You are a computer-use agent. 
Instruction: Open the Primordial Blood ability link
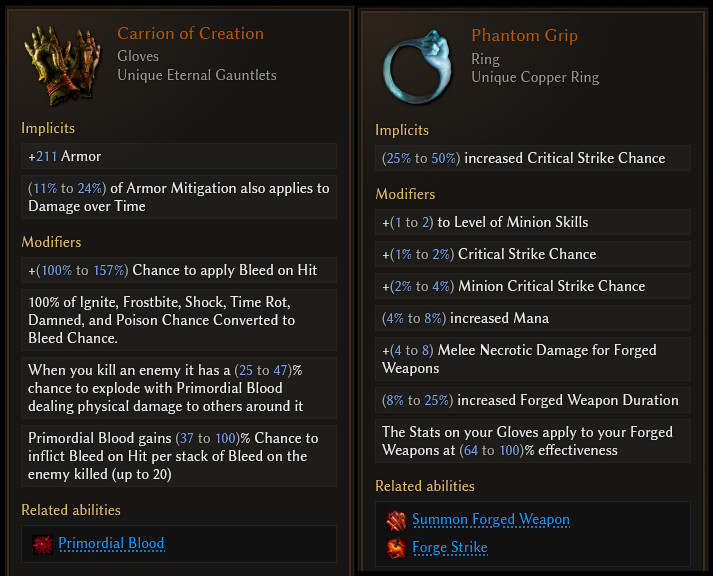(111, 544)
